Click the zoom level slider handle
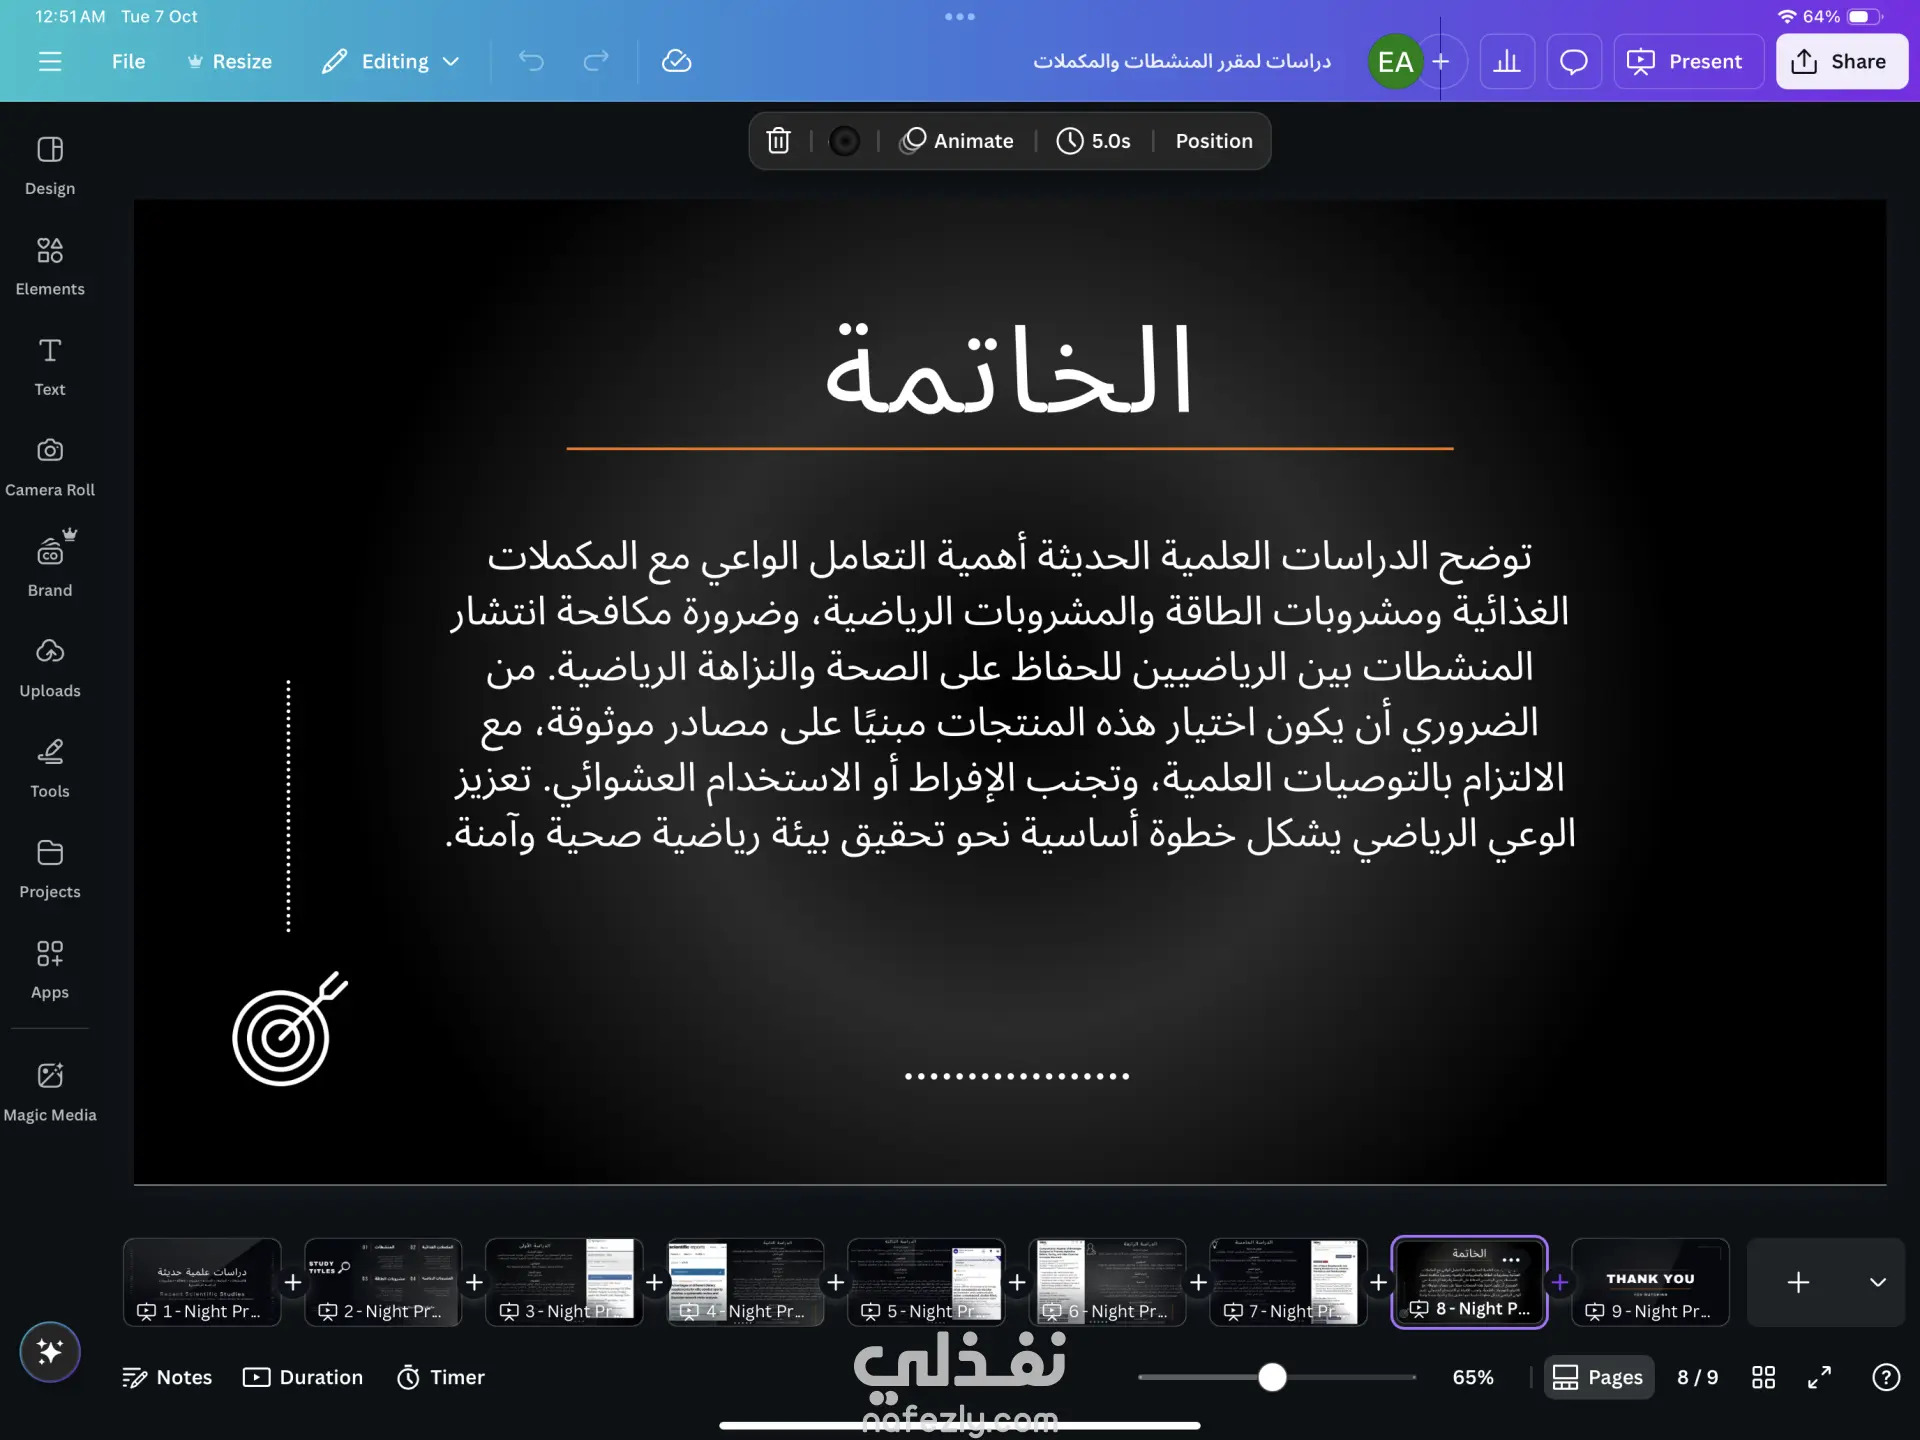The image size is (1920, 1440). click(1272, 1377)
